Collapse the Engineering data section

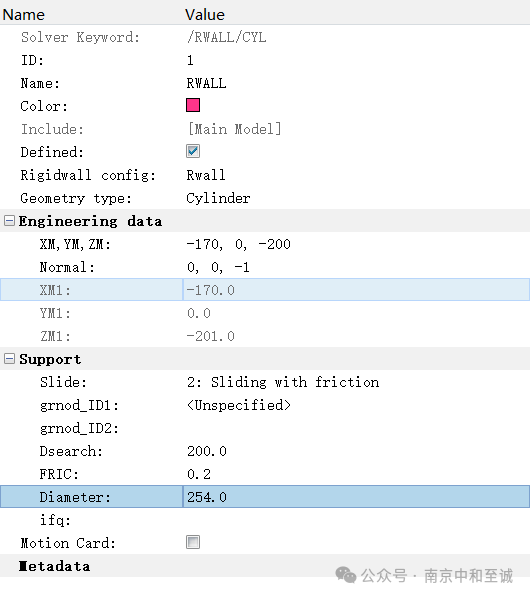click(x=9, y=221)
